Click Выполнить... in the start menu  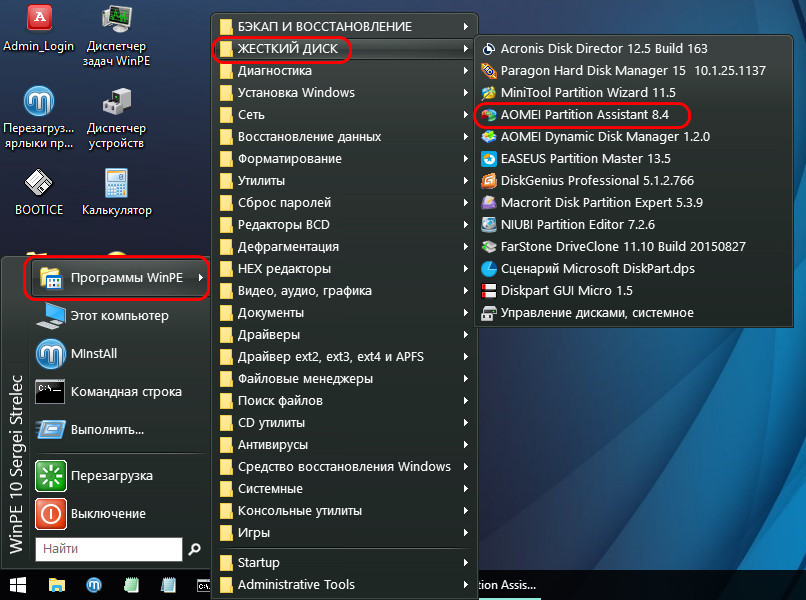pos(121,430)
